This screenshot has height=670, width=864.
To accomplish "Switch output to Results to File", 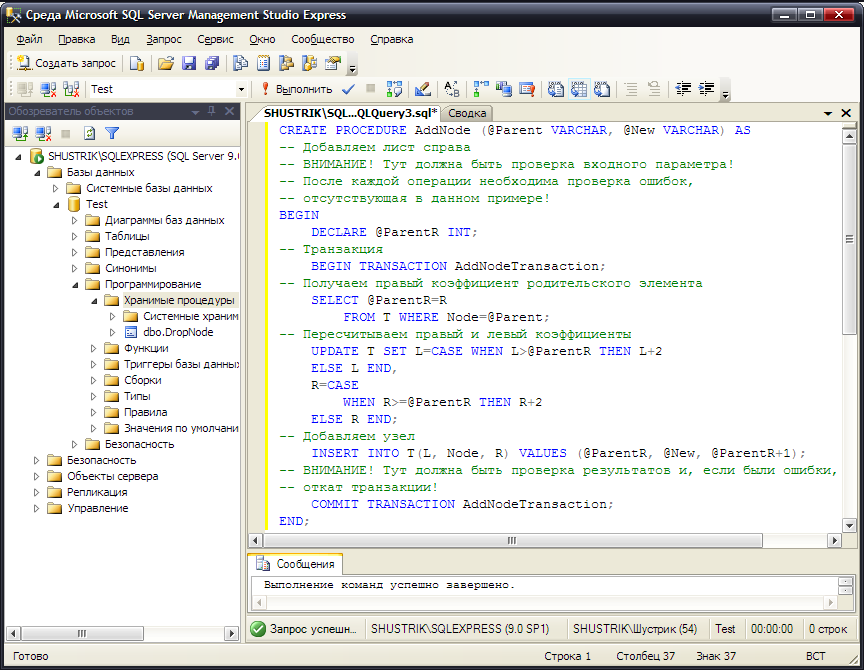I will (602, 89).
